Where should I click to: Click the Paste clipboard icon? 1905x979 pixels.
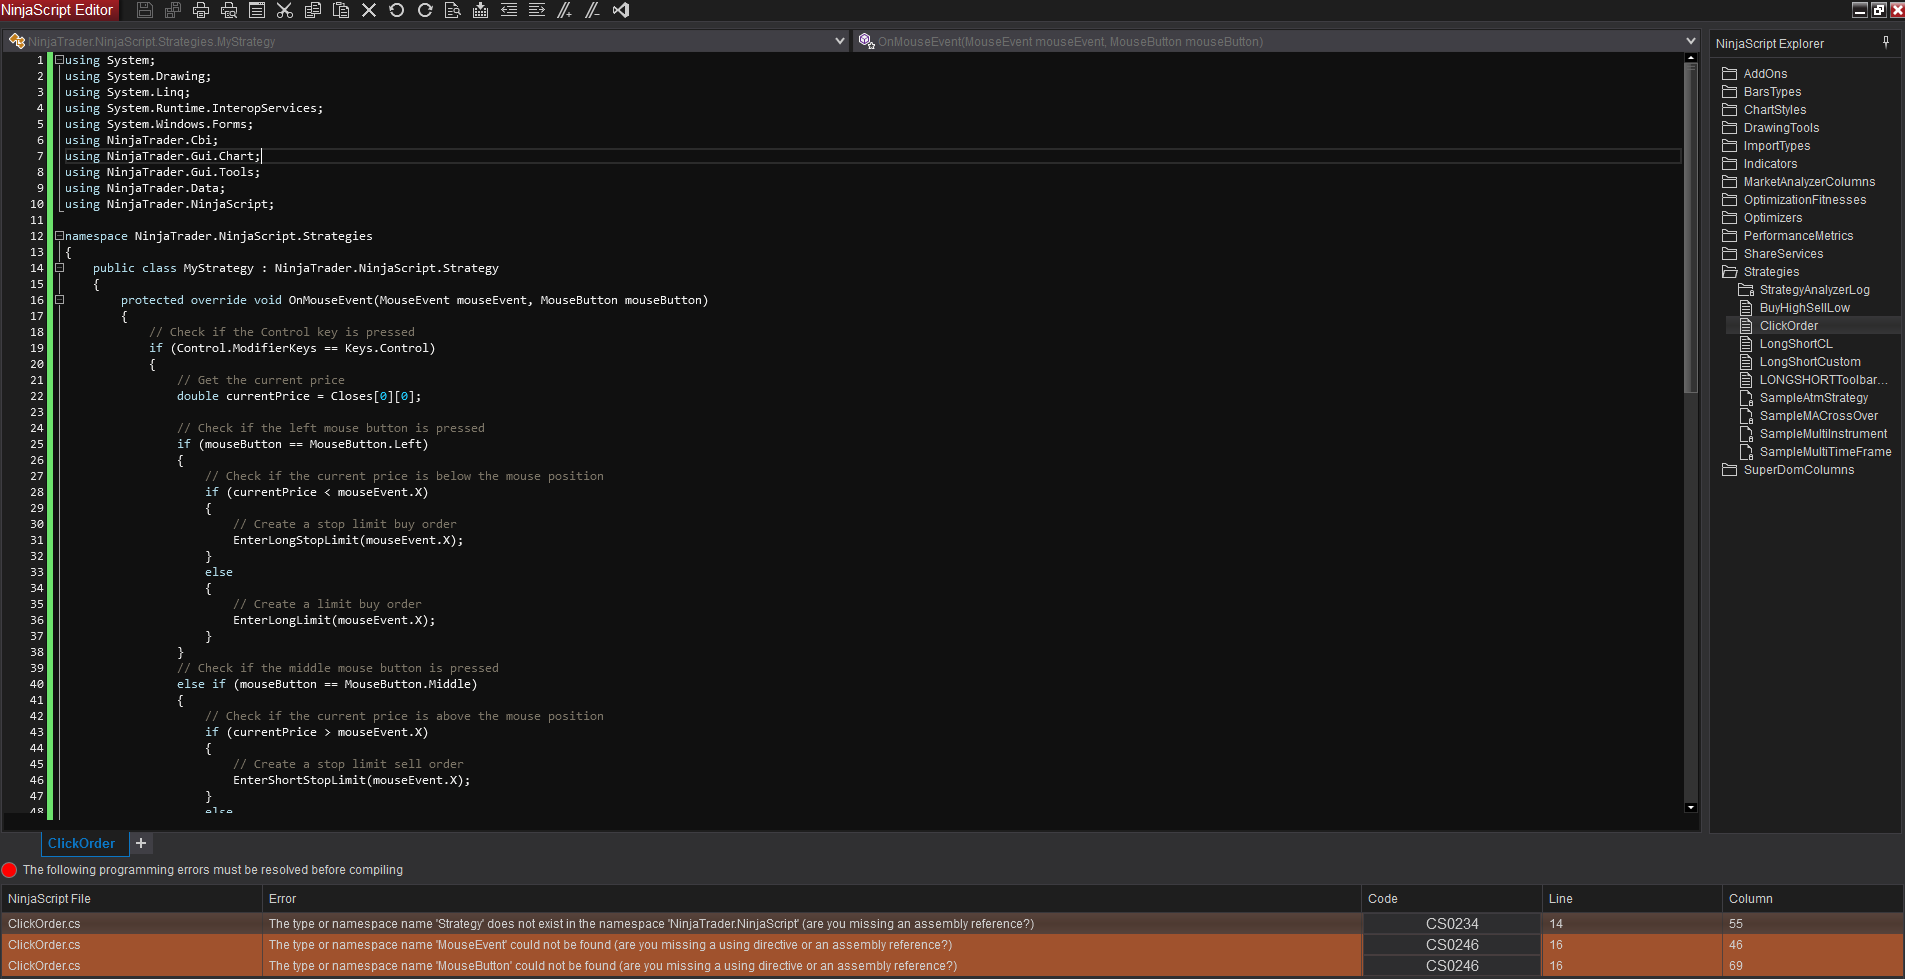pyautogui.click(x=341, y=10)
